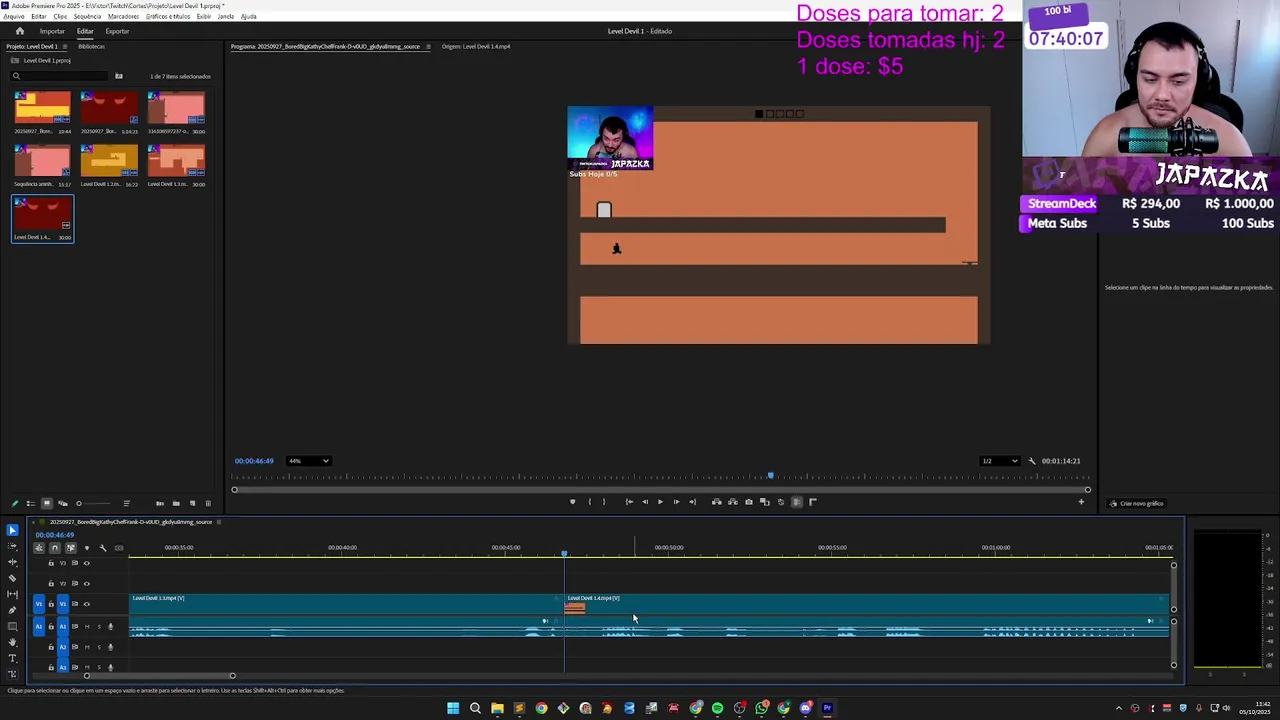Open the program monitor button editor plus

tap(1081, 502)
